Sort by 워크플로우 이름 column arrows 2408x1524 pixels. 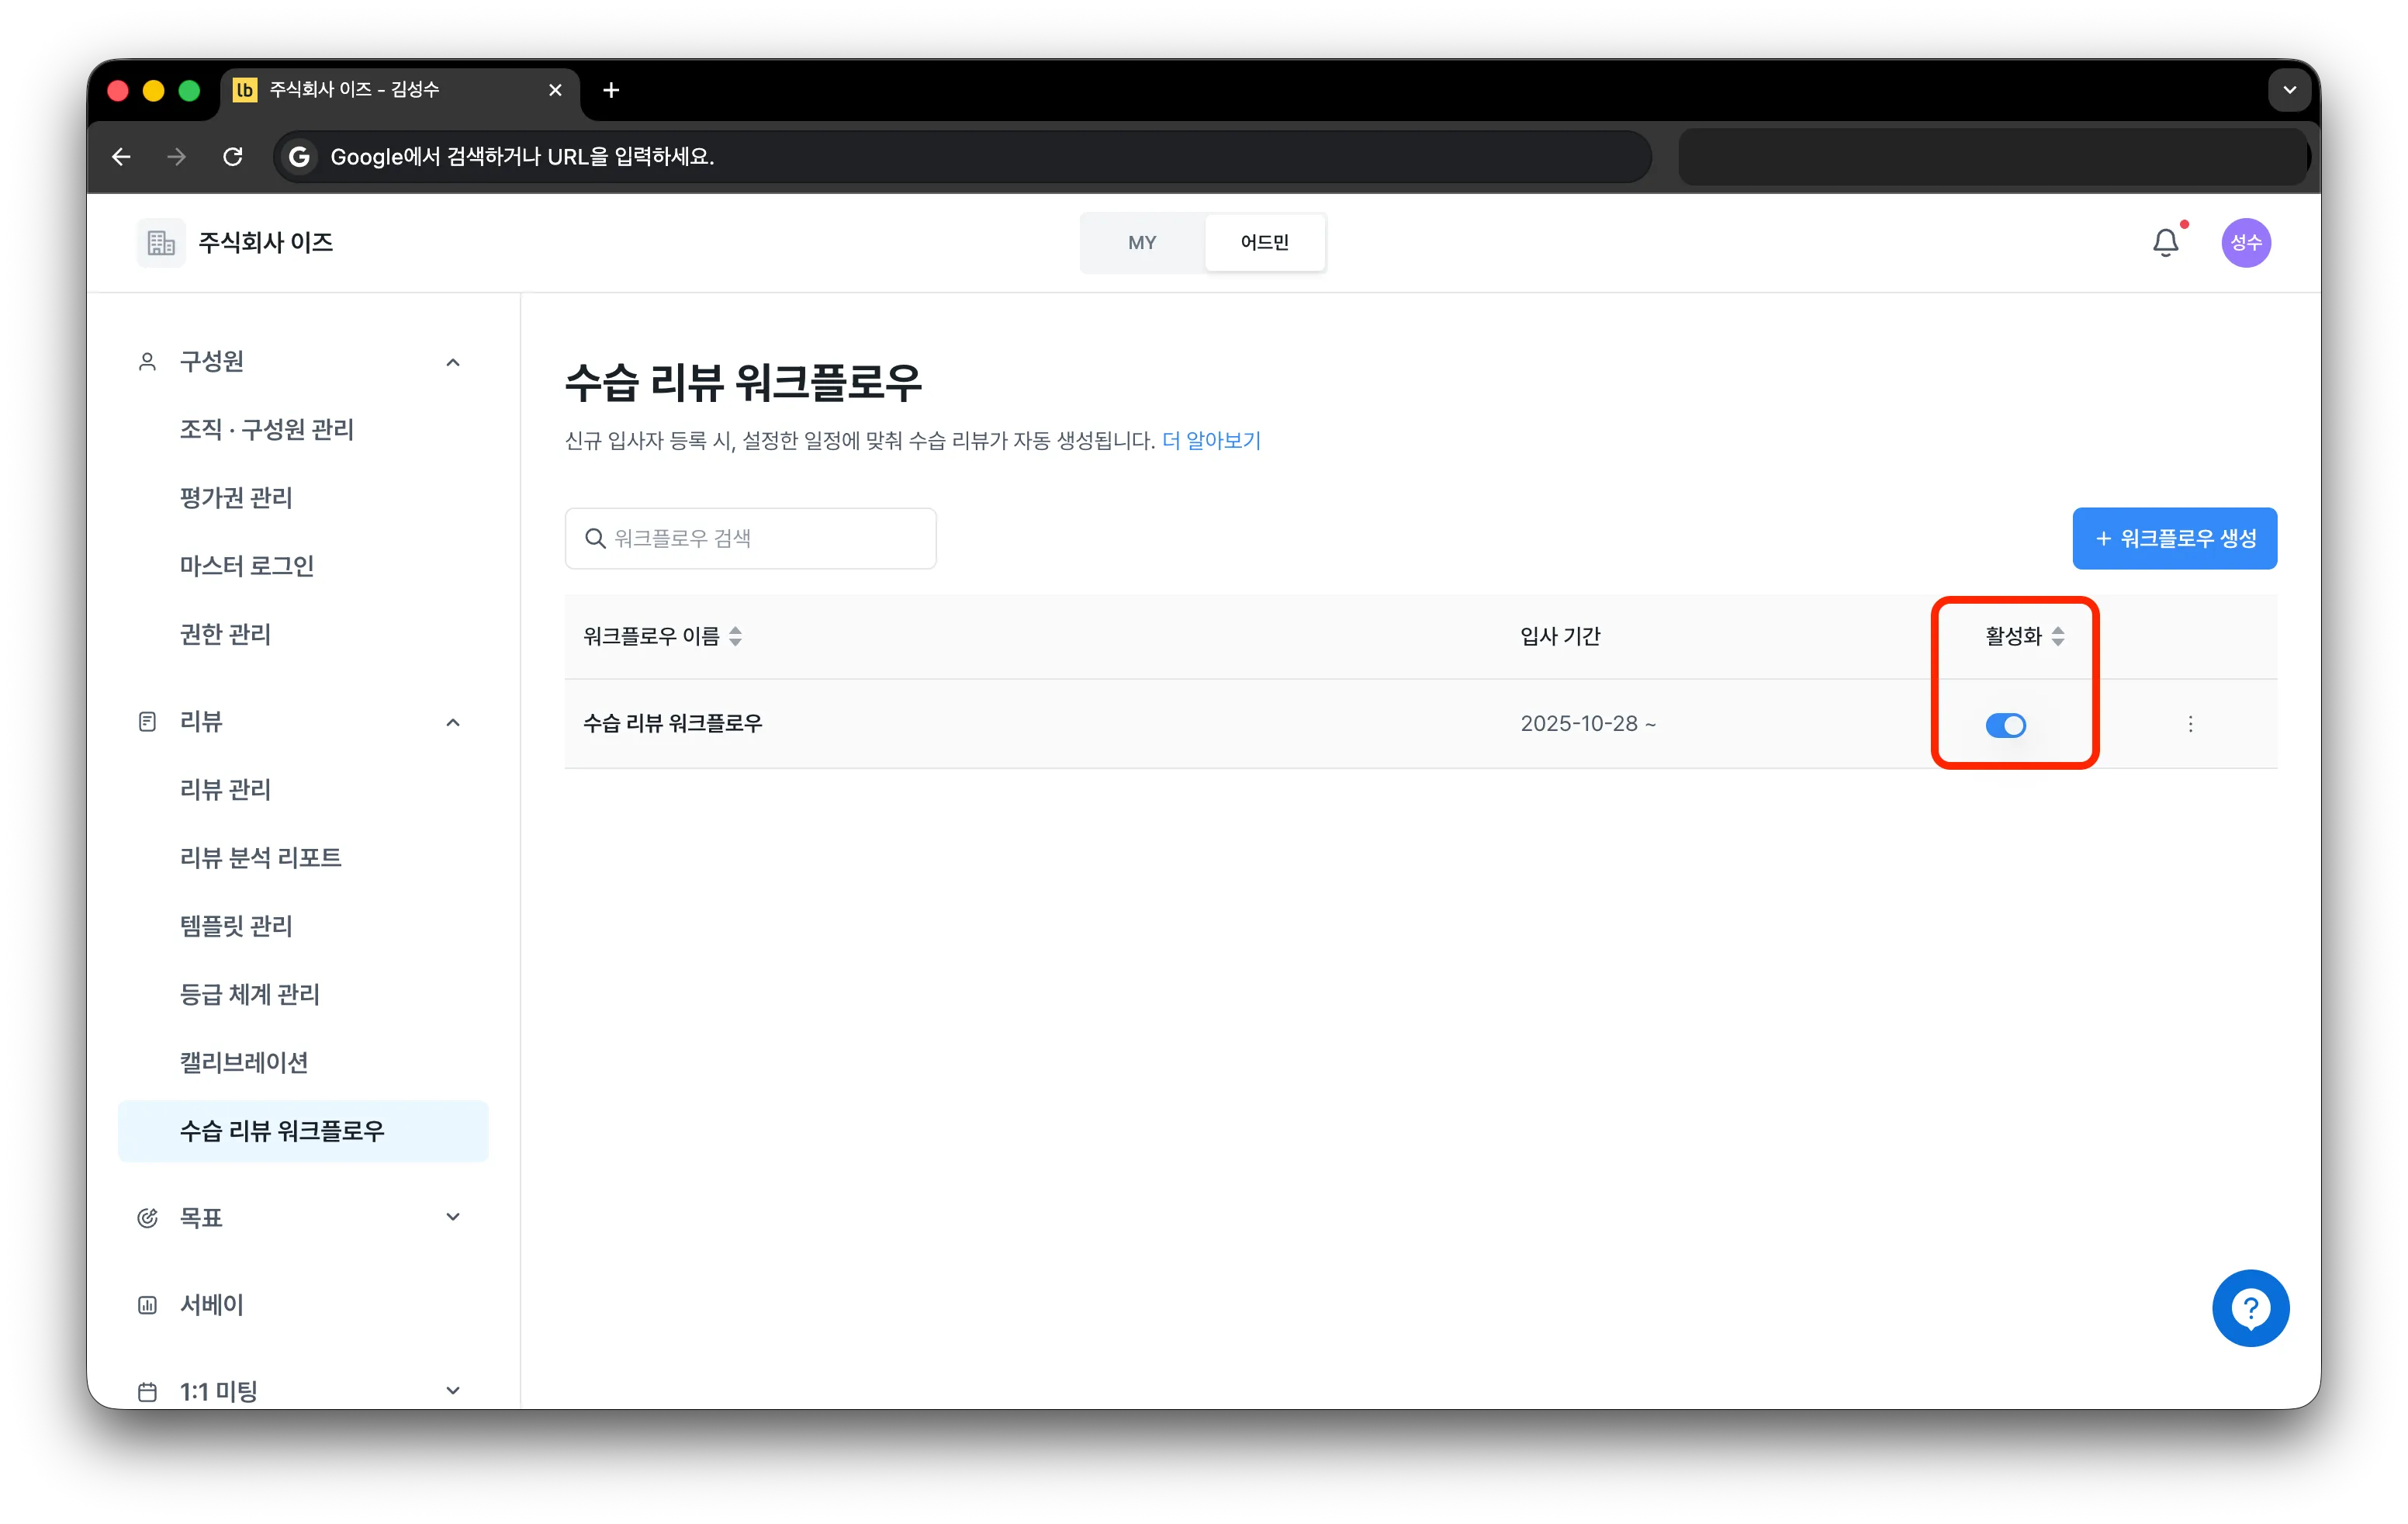(735, 636)
